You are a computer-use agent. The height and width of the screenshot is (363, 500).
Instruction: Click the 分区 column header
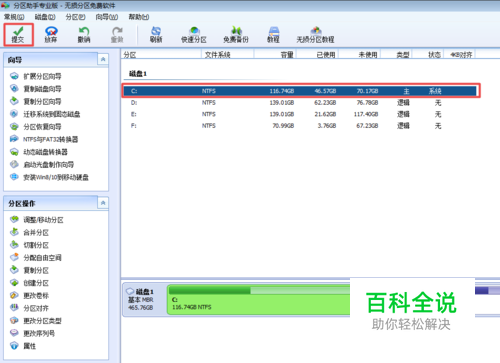[161, 55]
